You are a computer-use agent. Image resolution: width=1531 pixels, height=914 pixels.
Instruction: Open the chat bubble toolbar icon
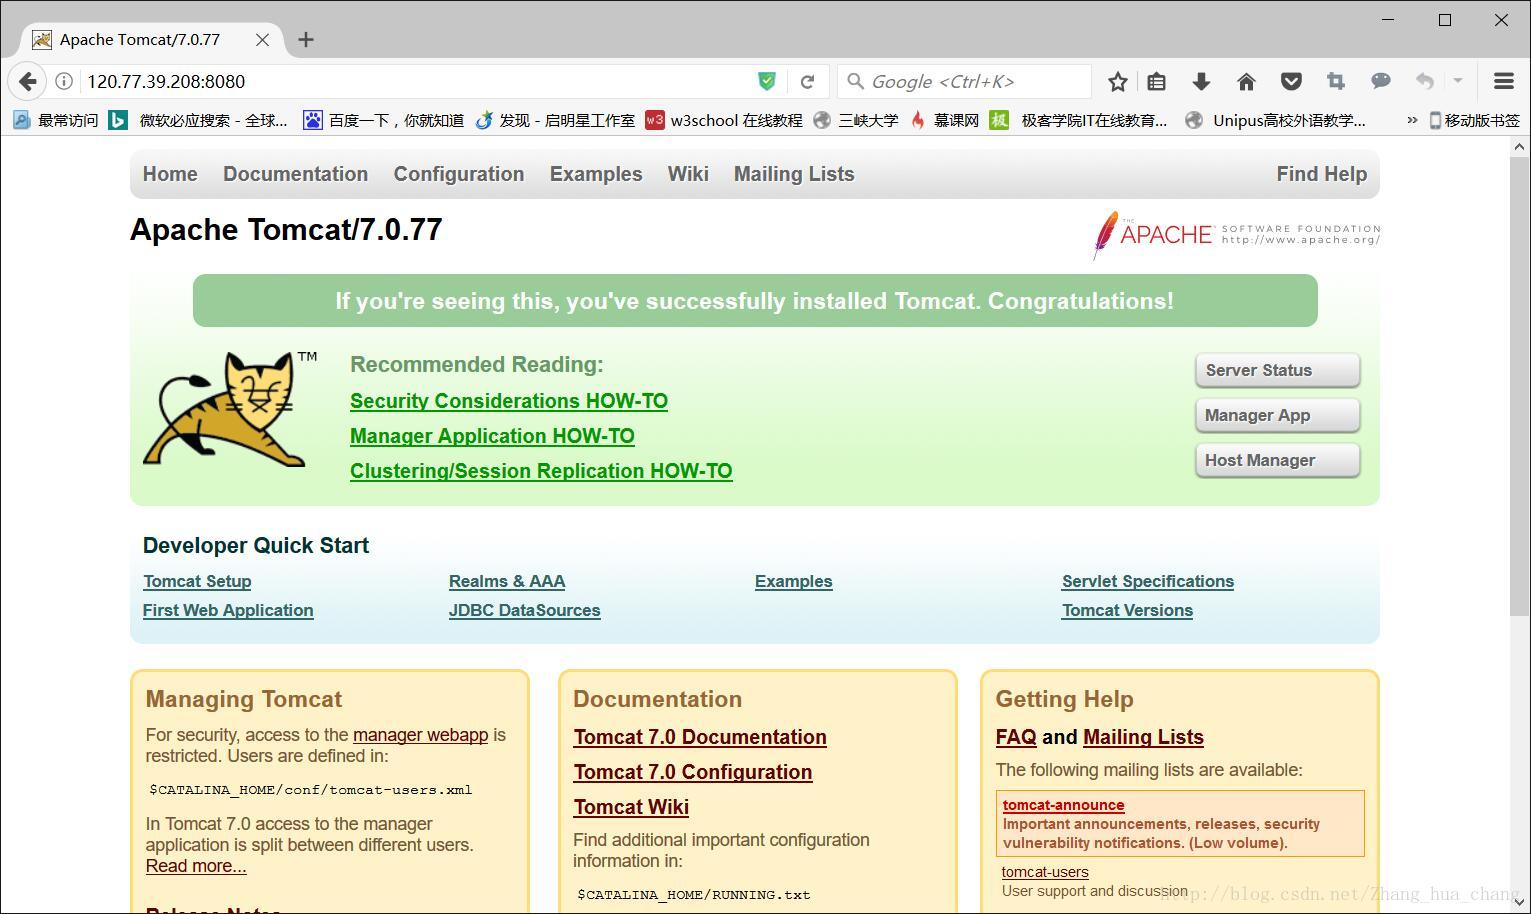pyautogui.click(x=1381, y=81)
